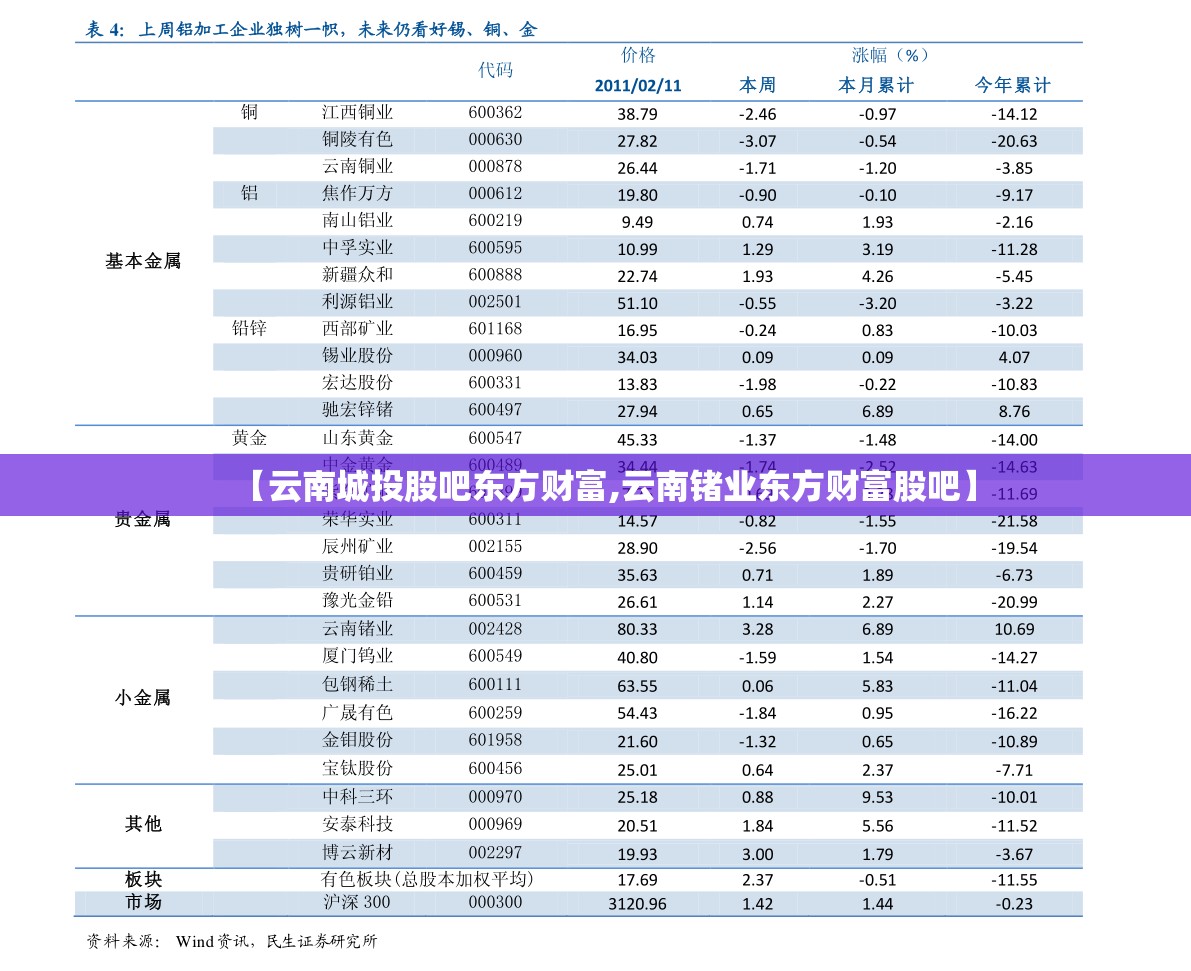Click the 基本金属 category label
Image resolution: width=1191 pixels, height=971 pixels.
(x=143, y=261)
